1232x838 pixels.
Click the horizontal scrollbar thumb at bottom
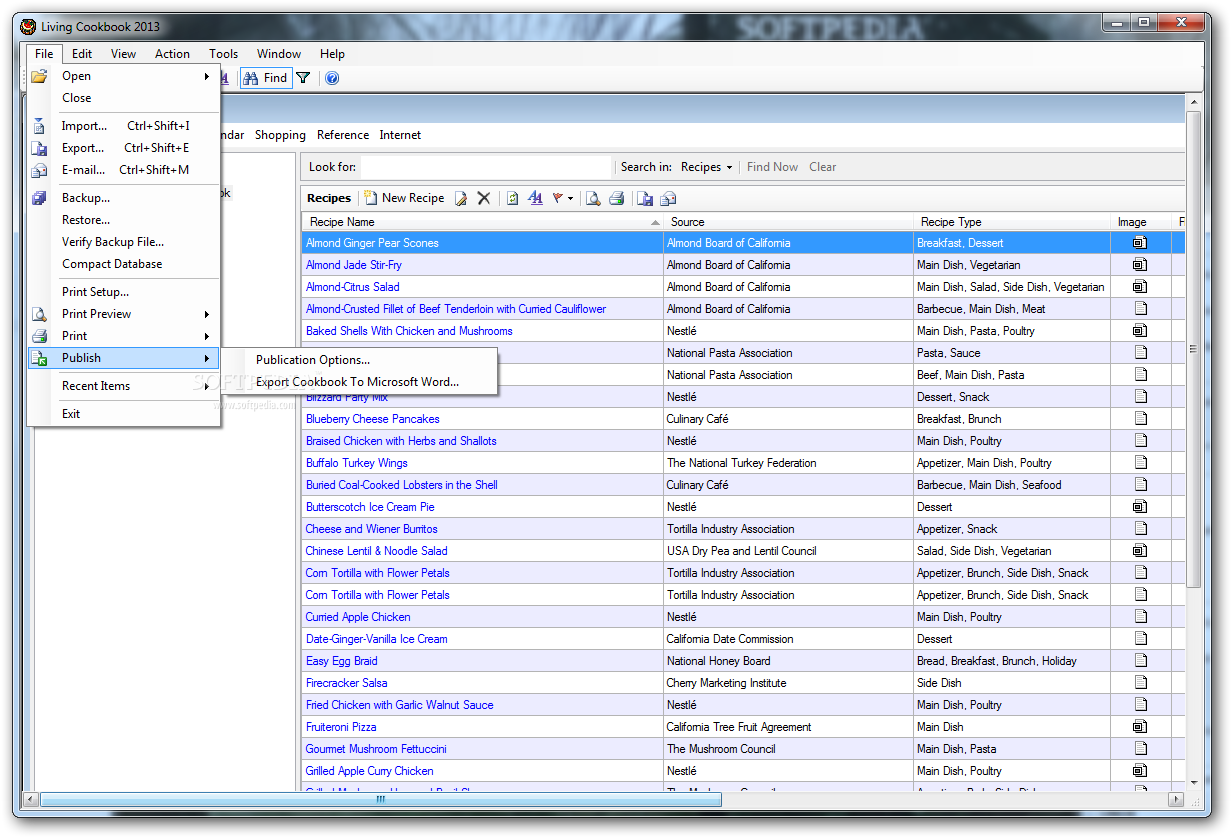pos(380,800)
